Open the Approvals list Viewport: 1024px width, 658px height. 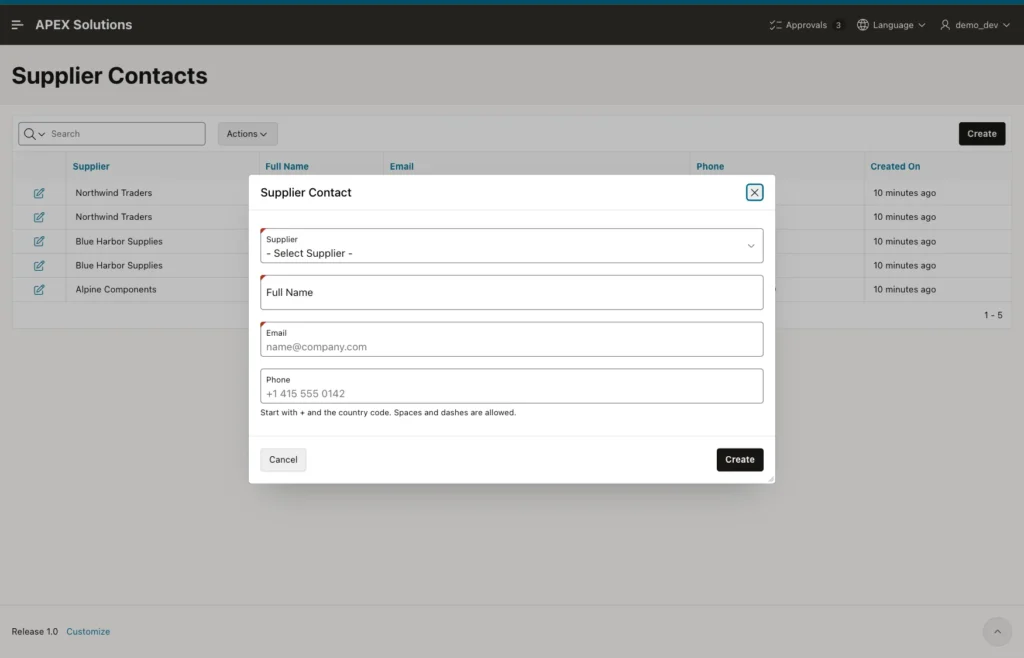pyautogui.click(x=805, y=25)
